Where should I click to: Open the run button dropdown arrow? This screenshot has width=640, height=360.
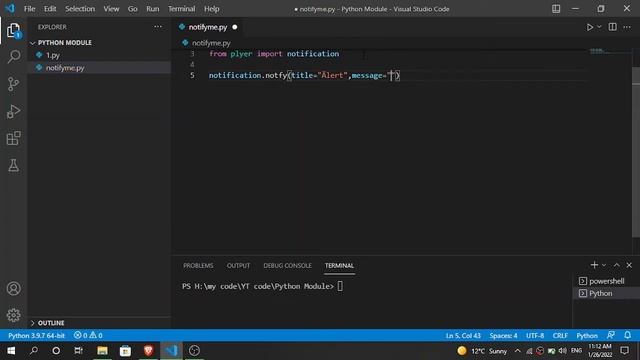pos(599,27)
